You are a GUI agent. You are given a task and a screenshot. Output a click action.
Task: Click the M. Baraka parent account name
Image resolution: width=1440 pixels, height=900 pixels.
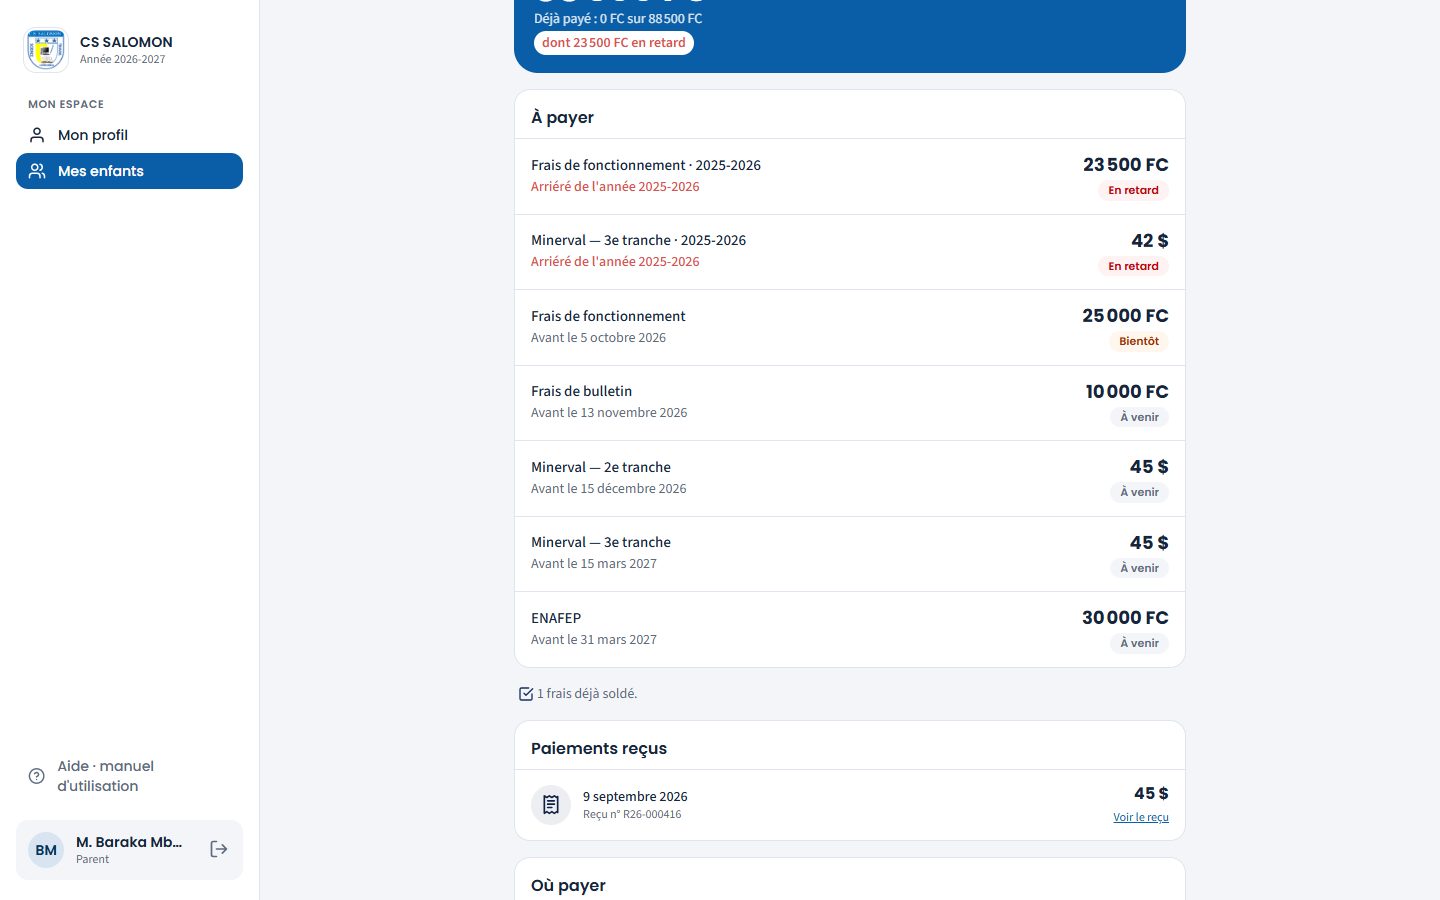129,842
